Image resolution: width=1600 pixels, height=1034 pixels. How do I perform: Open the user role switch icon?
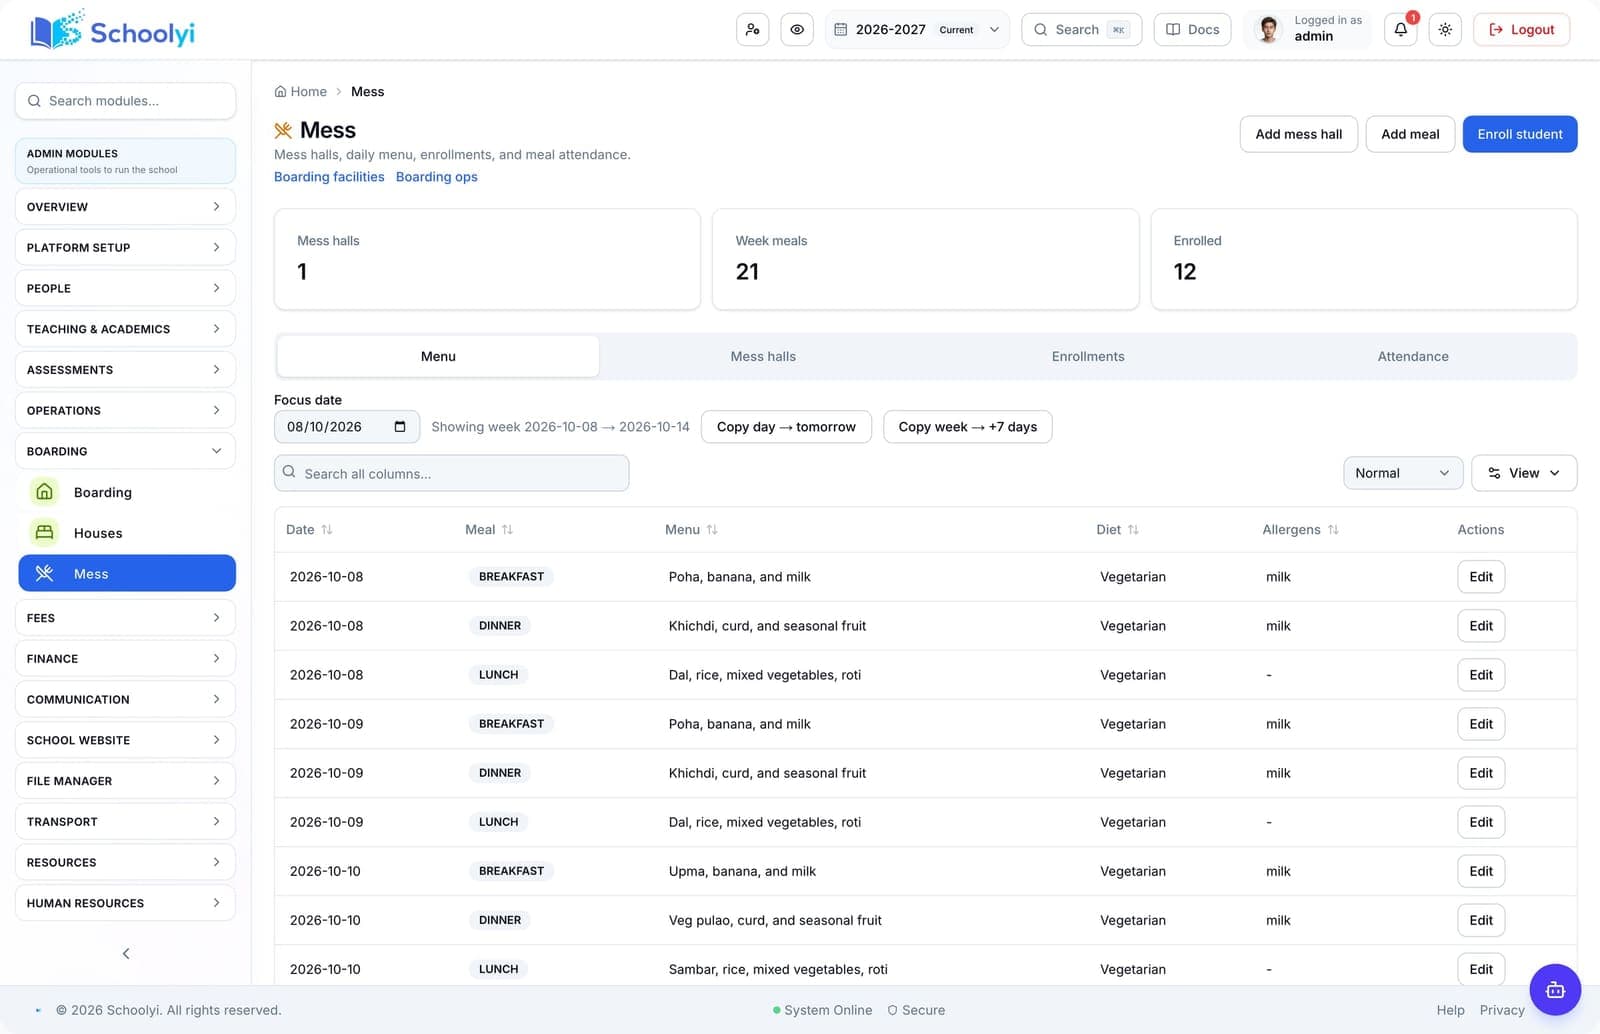752,30
